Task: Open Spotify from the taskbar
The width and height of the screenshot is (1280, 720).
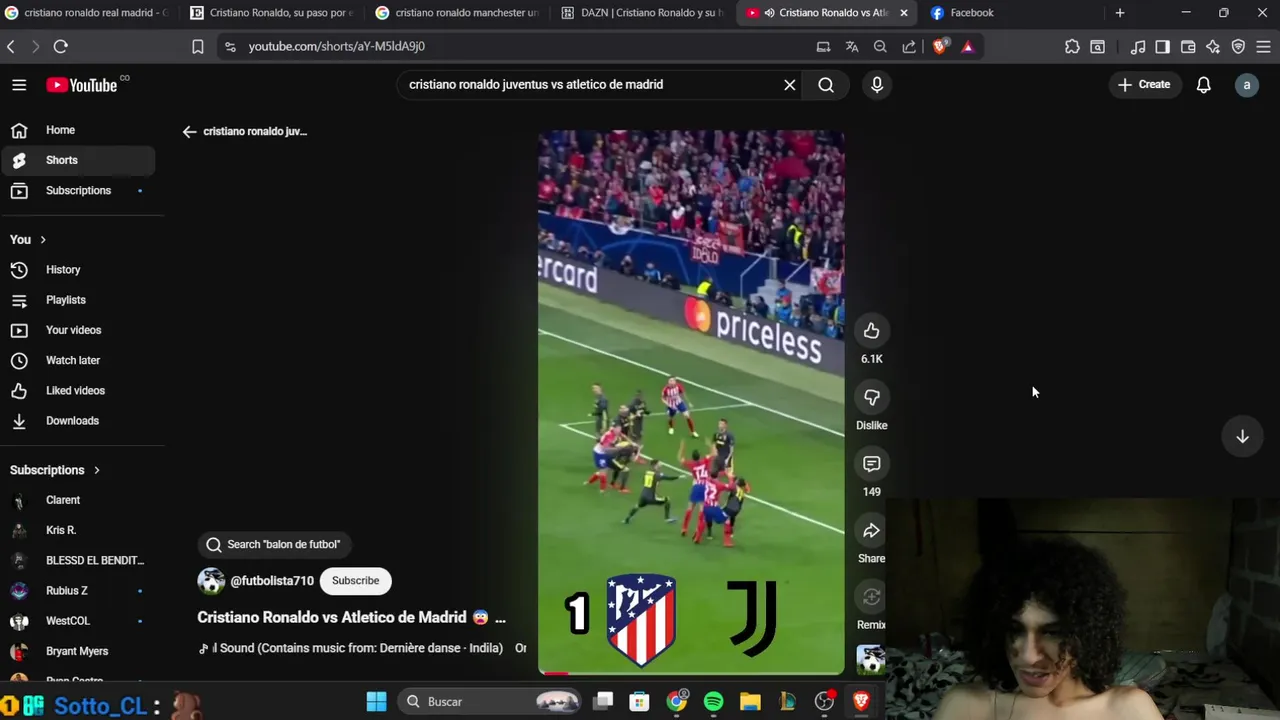Action: [713, 702]
